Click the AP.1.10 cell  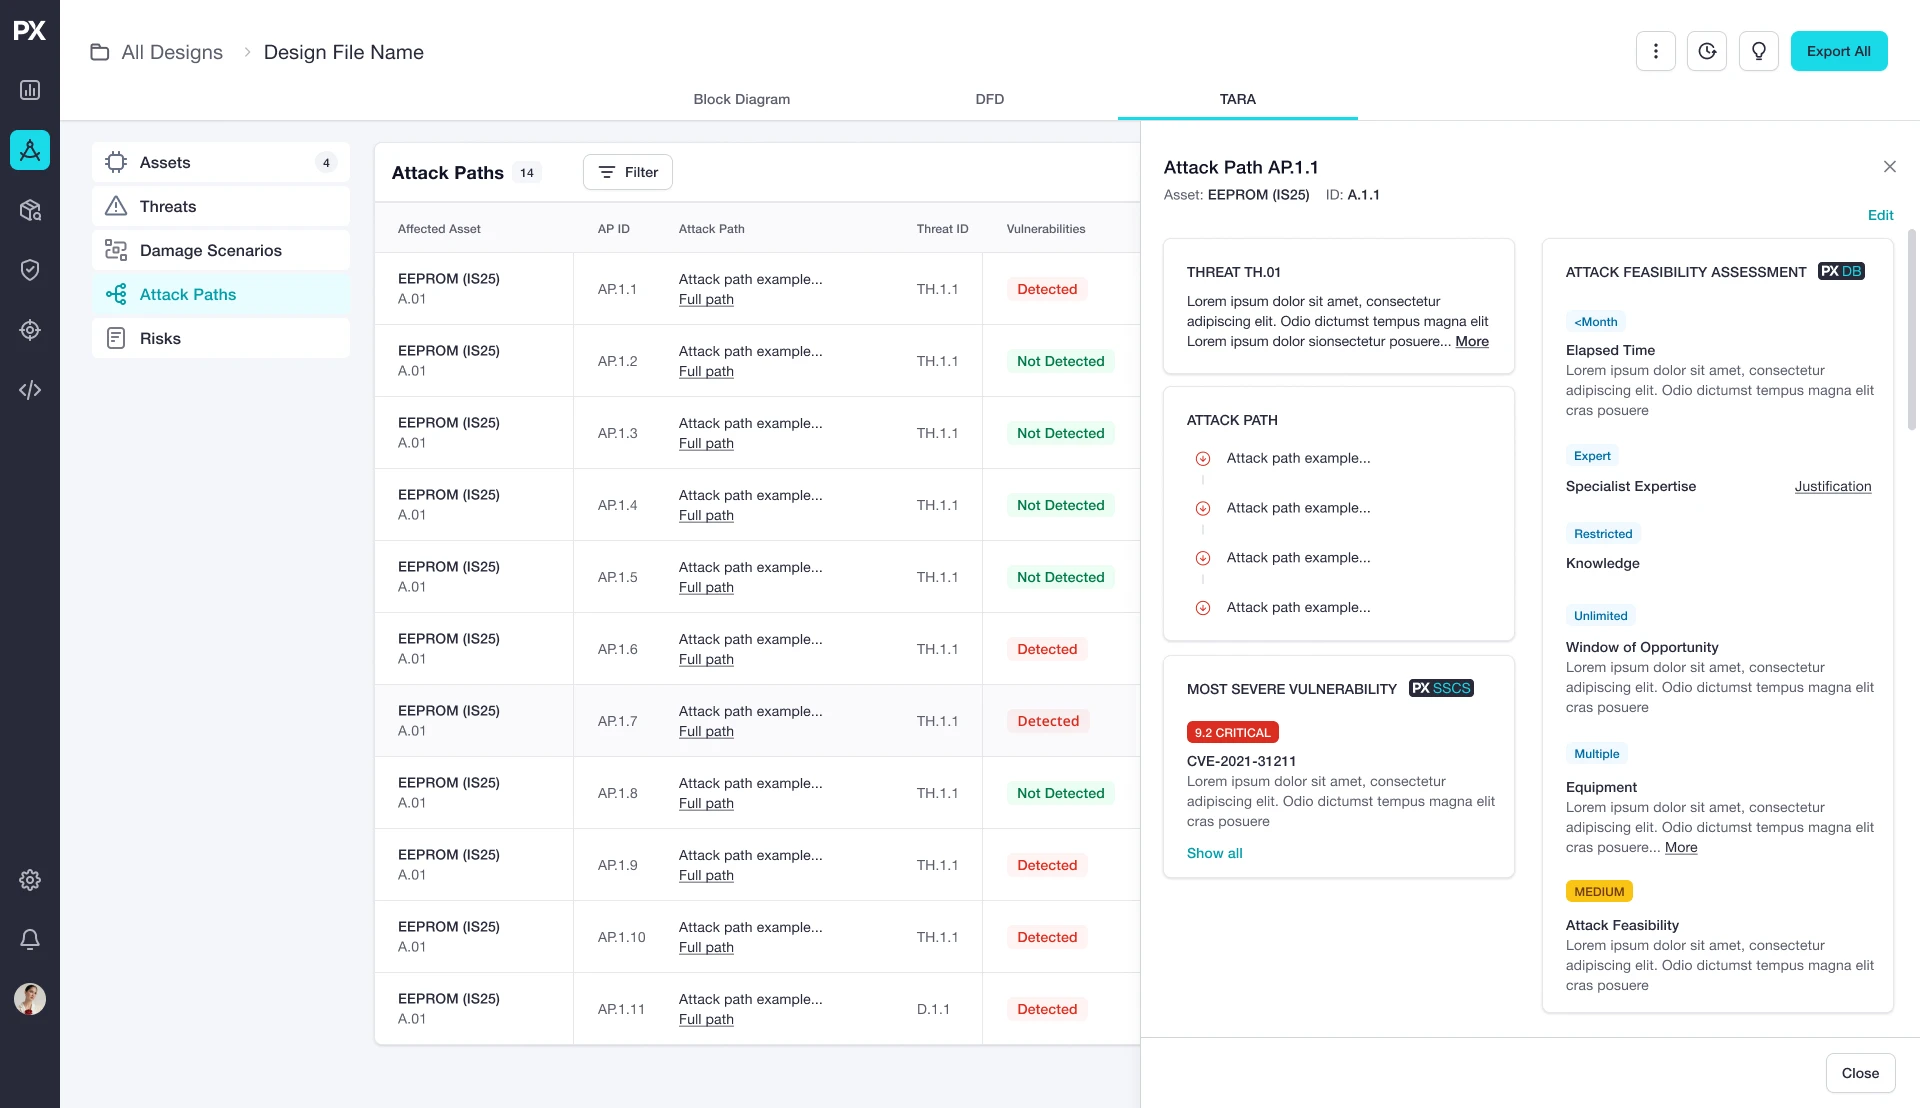[x=622, y=937]
